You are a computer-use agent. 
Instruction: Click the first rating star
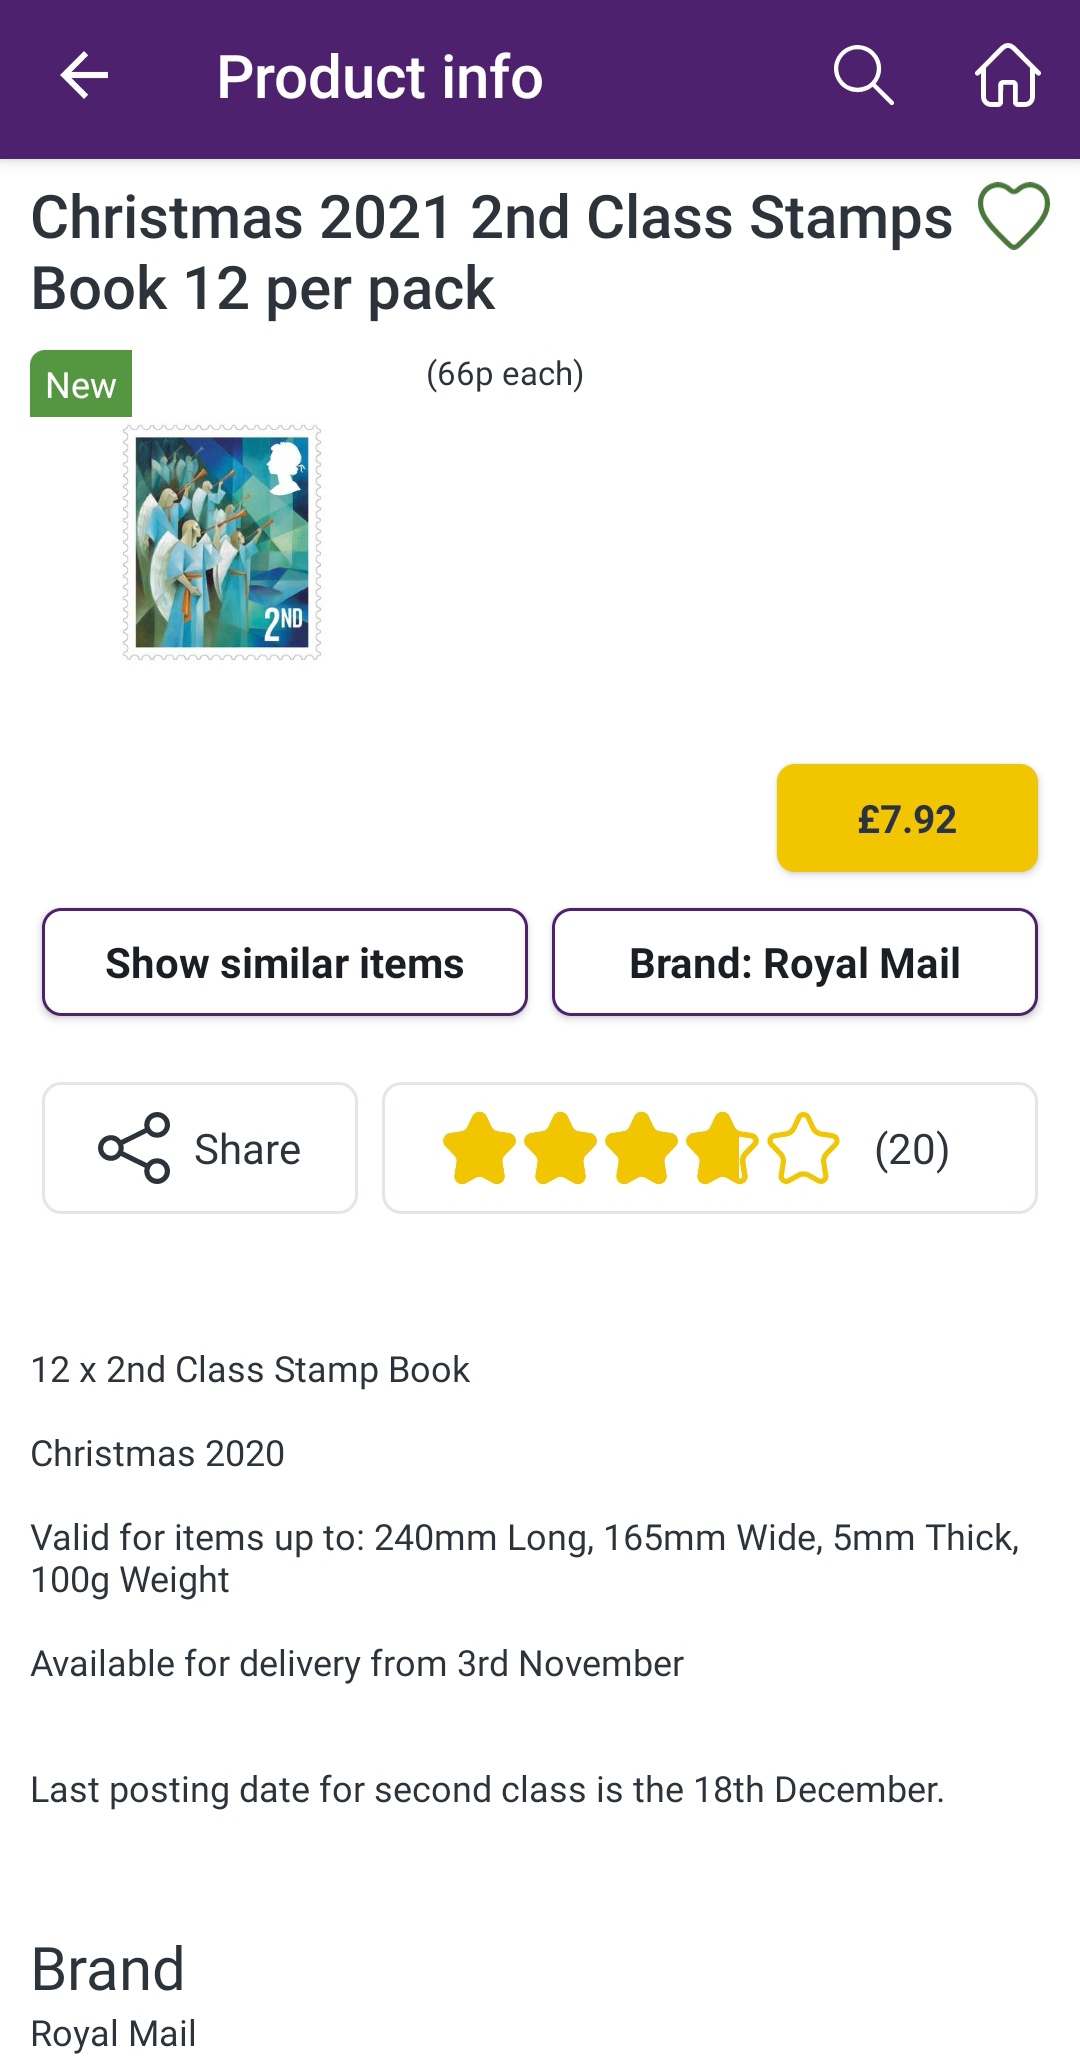[479, 1148]
